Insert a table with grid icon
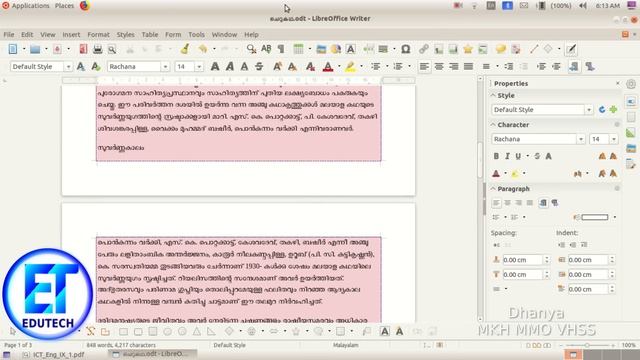The height and width of the screenshot is (360, 640). pyautogui.click(x=298, y=49)
